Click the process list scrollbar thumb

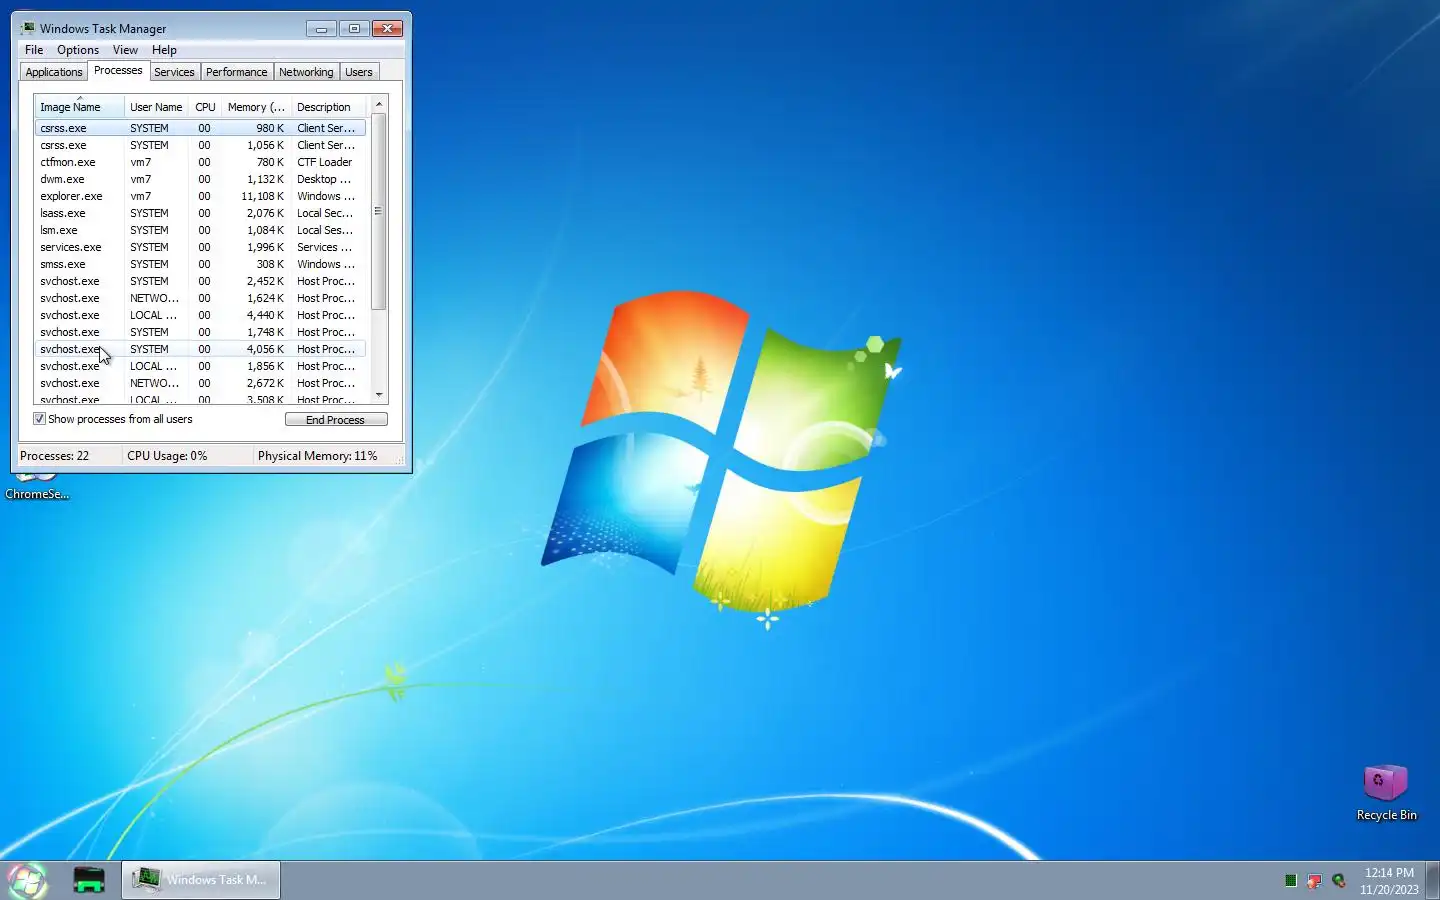coord(378,211)
